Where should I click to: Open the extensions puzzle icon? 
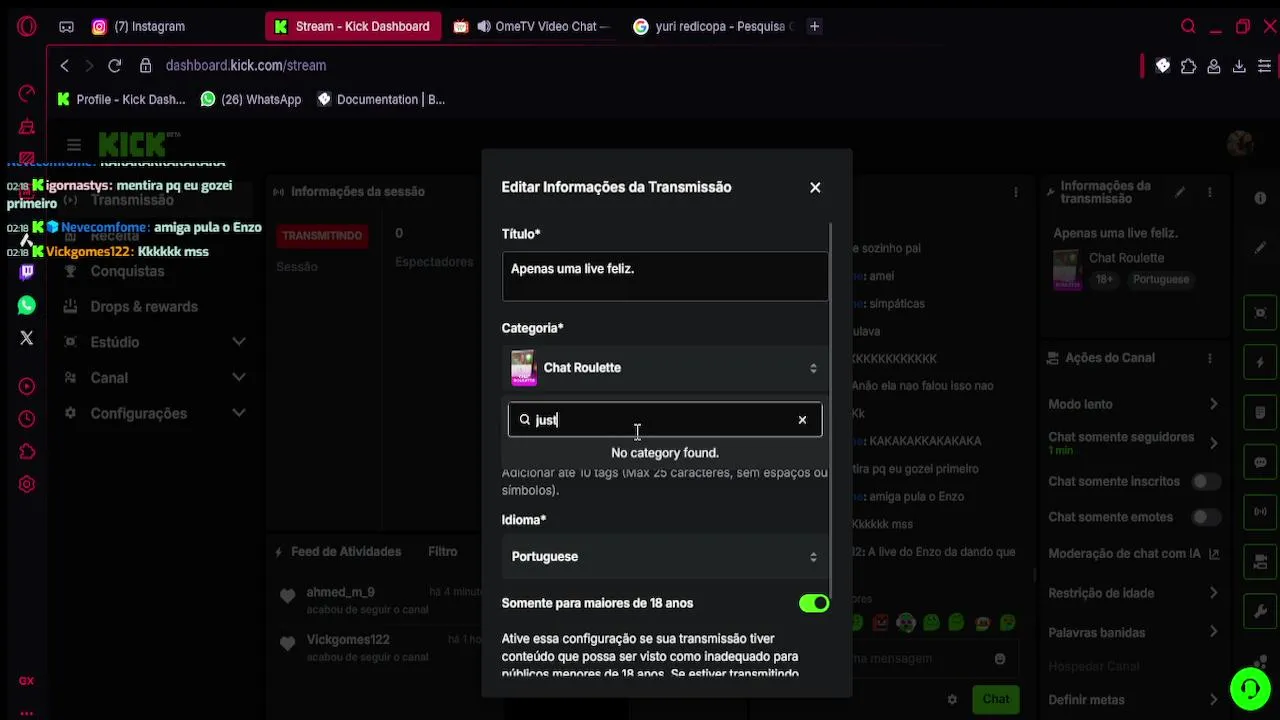pos(1188,66)
